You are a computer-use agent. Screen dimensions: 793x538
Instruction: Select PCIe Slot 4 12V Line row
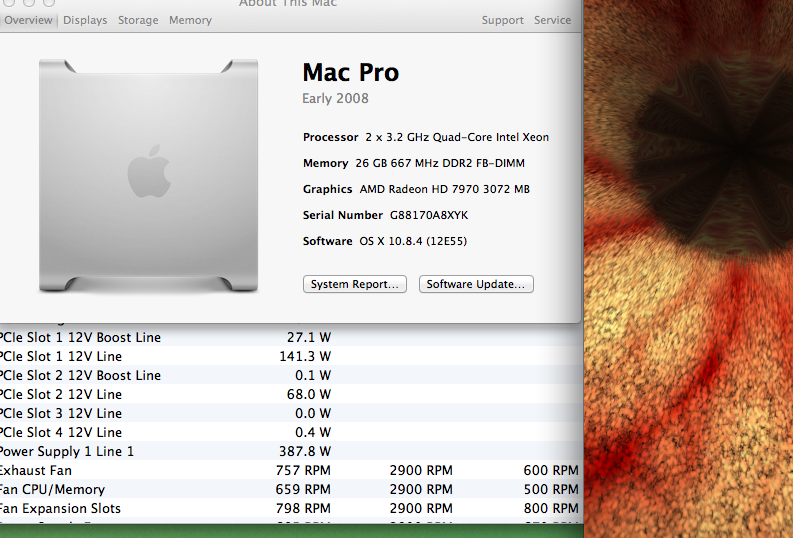[x=291, y=432]
